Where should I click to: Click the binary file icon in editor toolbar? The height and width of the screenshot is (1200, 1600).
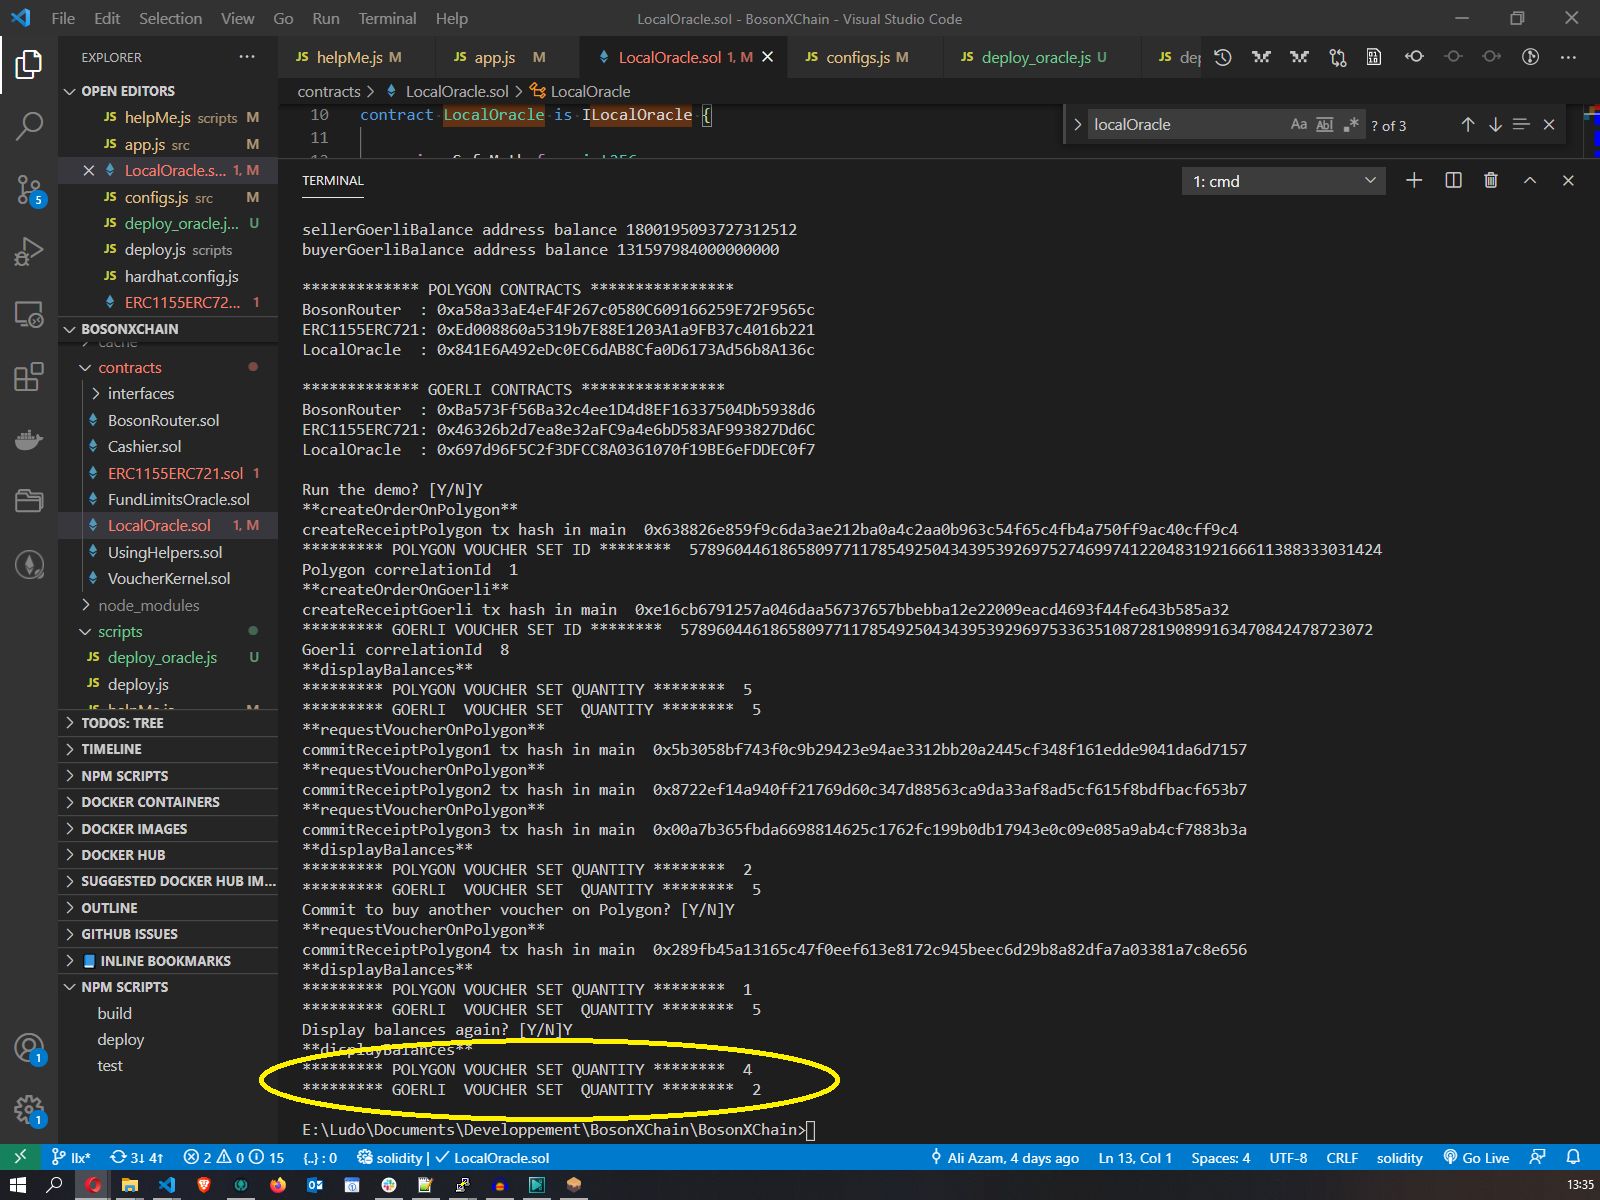(1374, 57)
